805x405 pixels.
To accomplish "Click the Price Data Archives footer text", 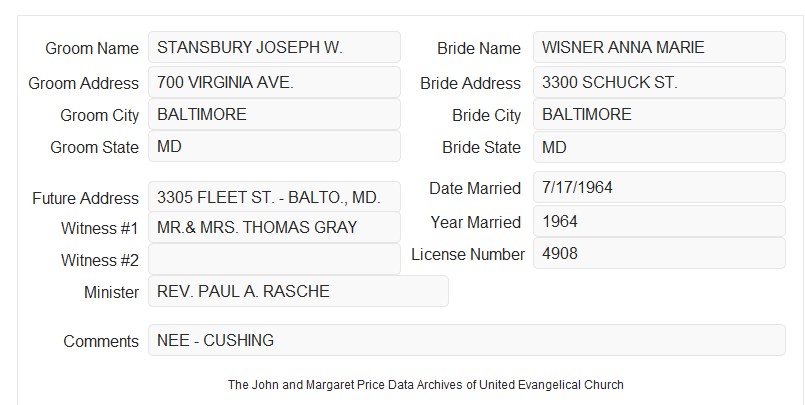I will click(x=426, y=384).
